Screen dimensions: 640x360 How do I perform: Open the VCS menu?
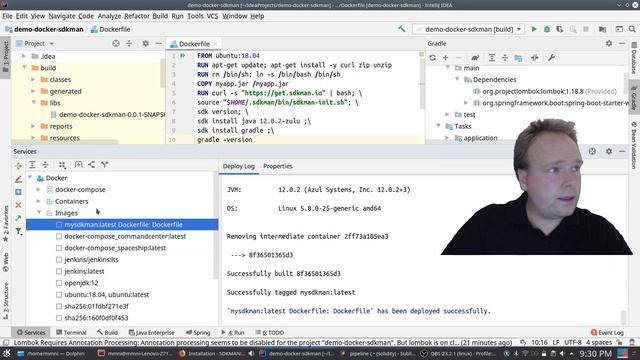tap(212, 16)
